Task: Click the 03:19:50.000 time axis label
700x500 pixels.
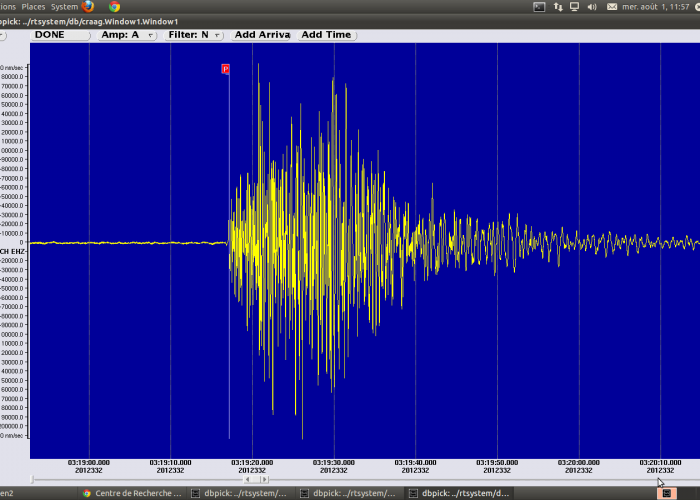Action: click(x=497, y=463)
